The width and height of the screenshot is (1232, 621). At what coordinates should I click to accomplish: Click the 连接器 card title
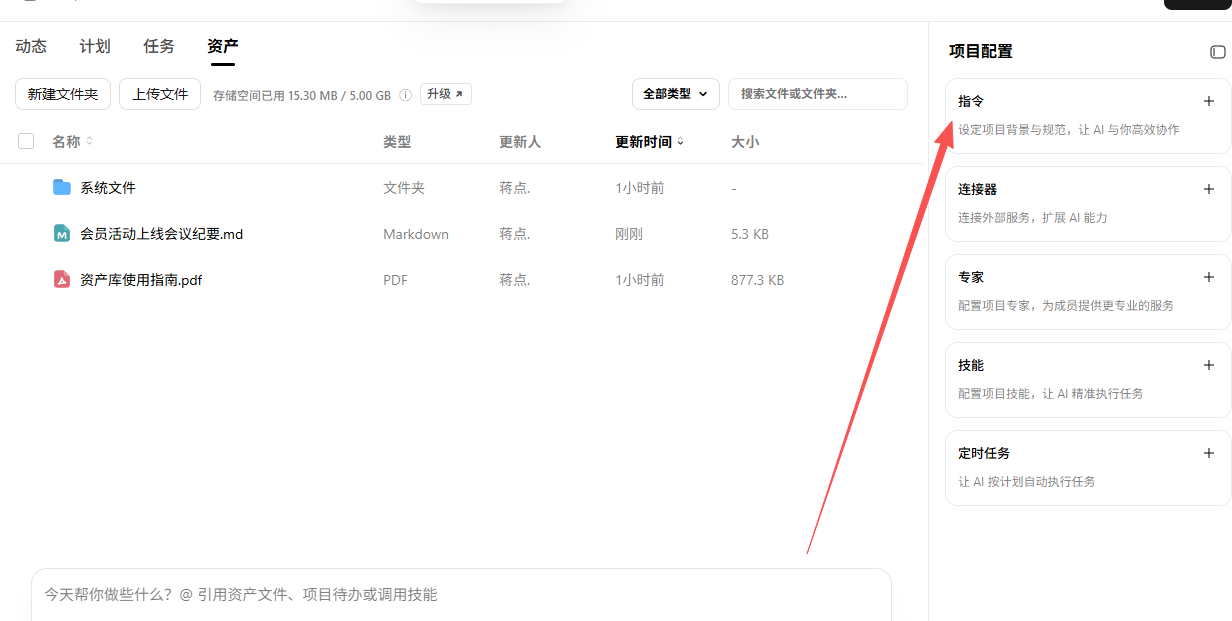click(x=978, y=189)
